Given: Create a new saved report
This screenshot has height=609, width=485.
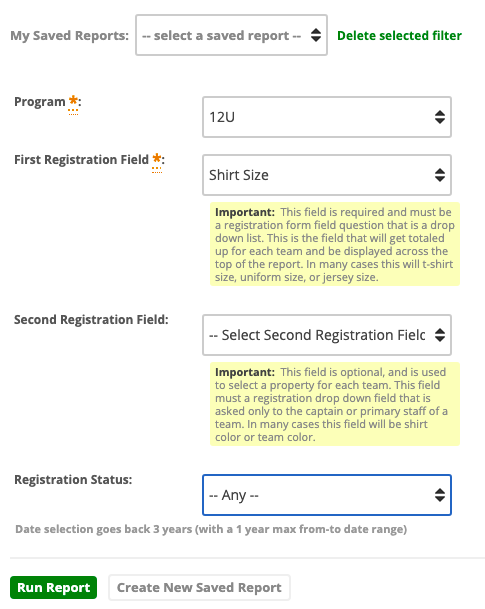Looking at the screenshot, I should tap(199, 587).
